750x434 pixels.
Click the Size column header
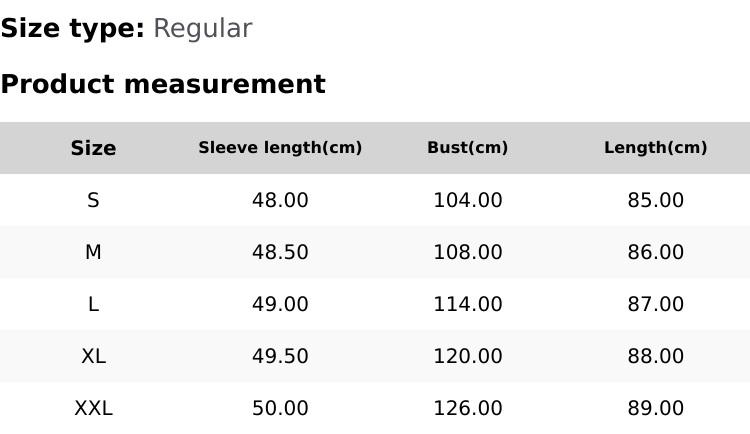[x=93, y=148]
